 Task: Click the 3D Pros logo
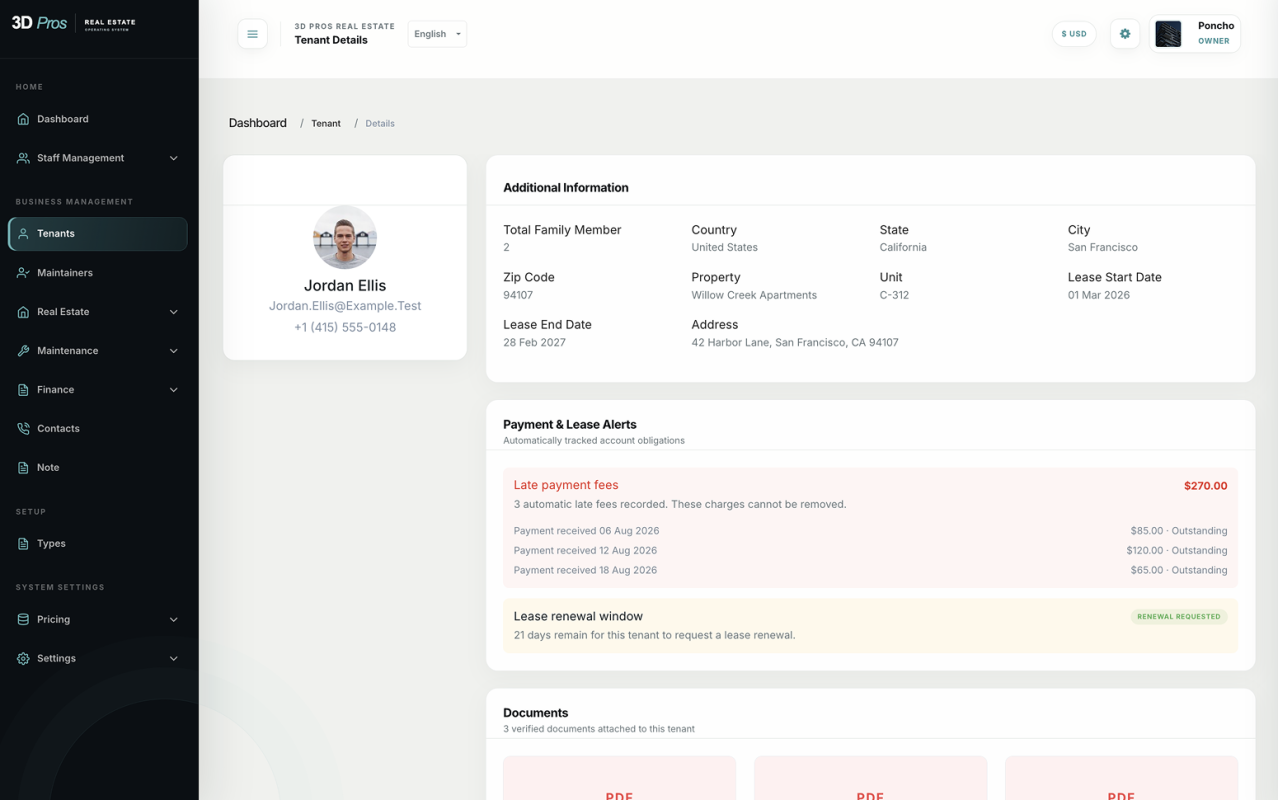coord(73,23)
